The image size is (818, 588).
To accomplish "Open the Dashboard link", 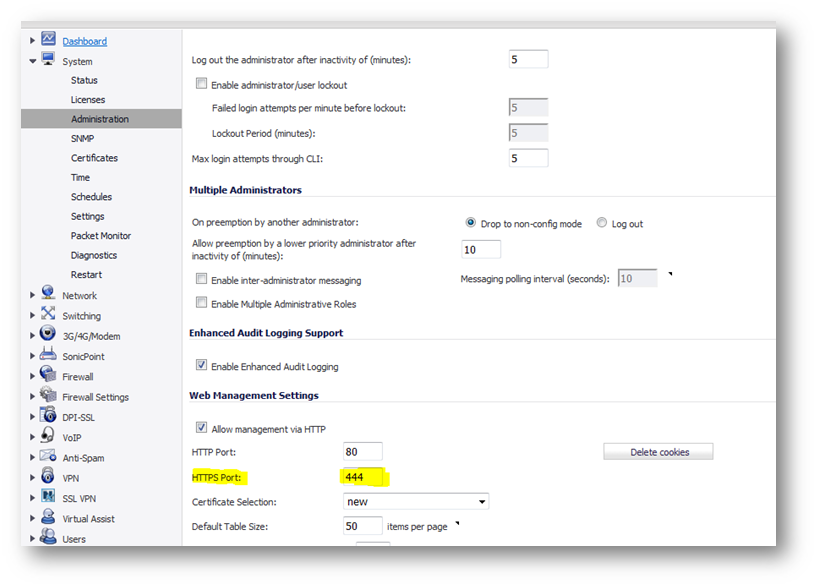I will [x=85, y=41].
